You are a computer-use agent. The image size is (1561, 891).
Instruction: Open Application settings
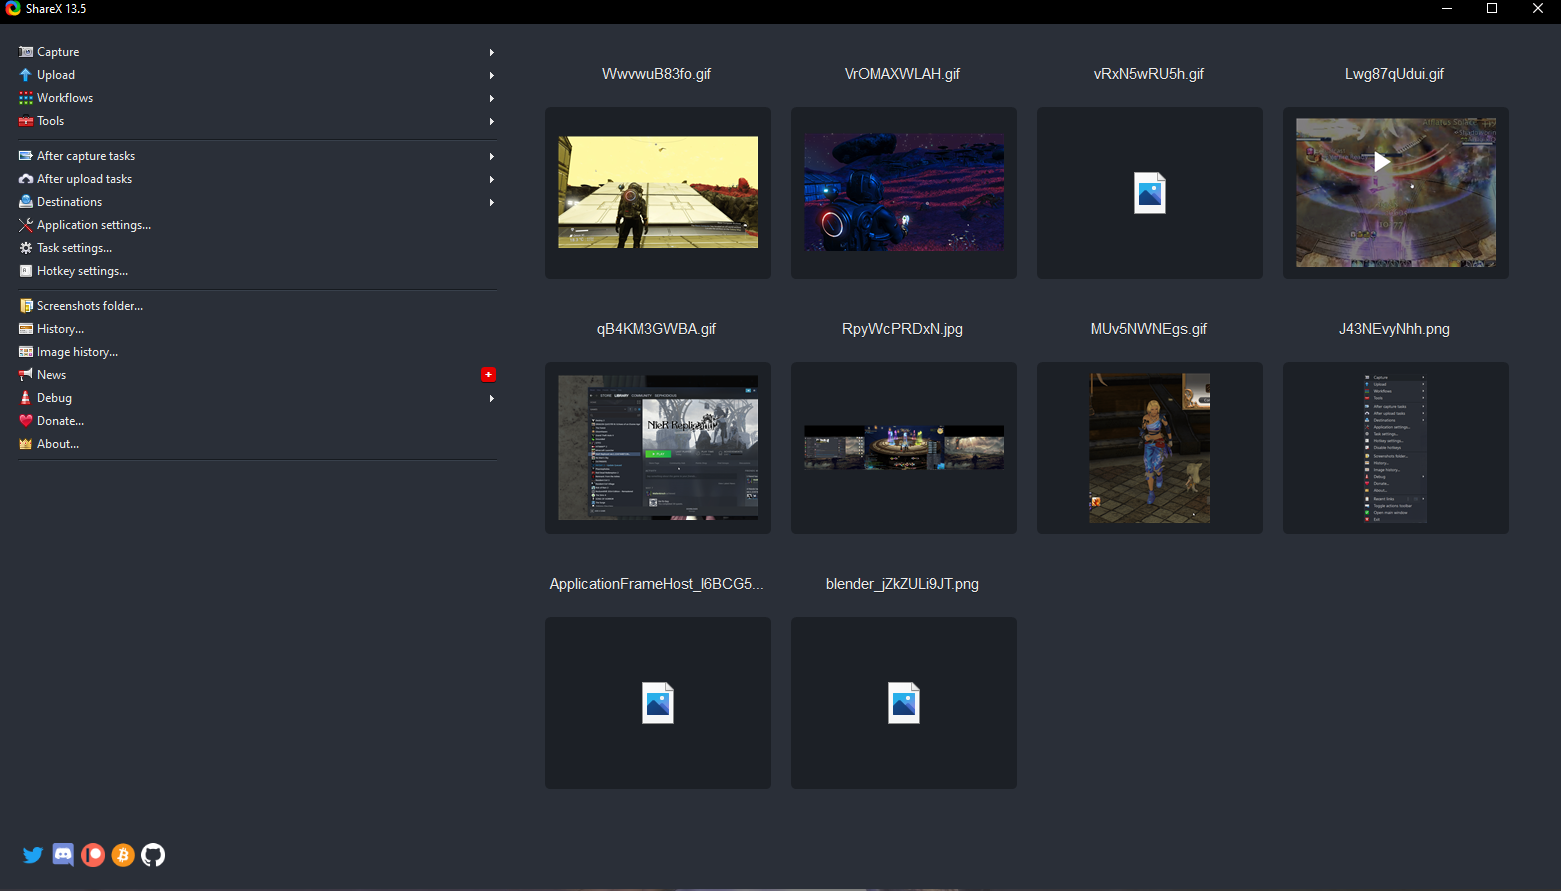(x=90, y=224)
